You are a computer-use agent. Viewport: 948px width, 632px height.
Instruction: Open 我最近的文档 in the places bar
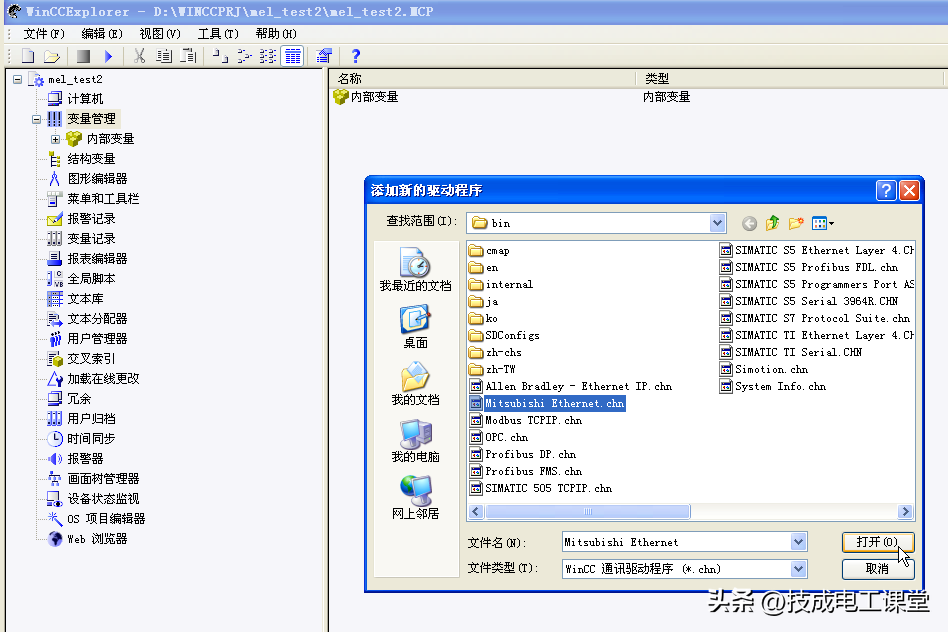tap(415, 270)
